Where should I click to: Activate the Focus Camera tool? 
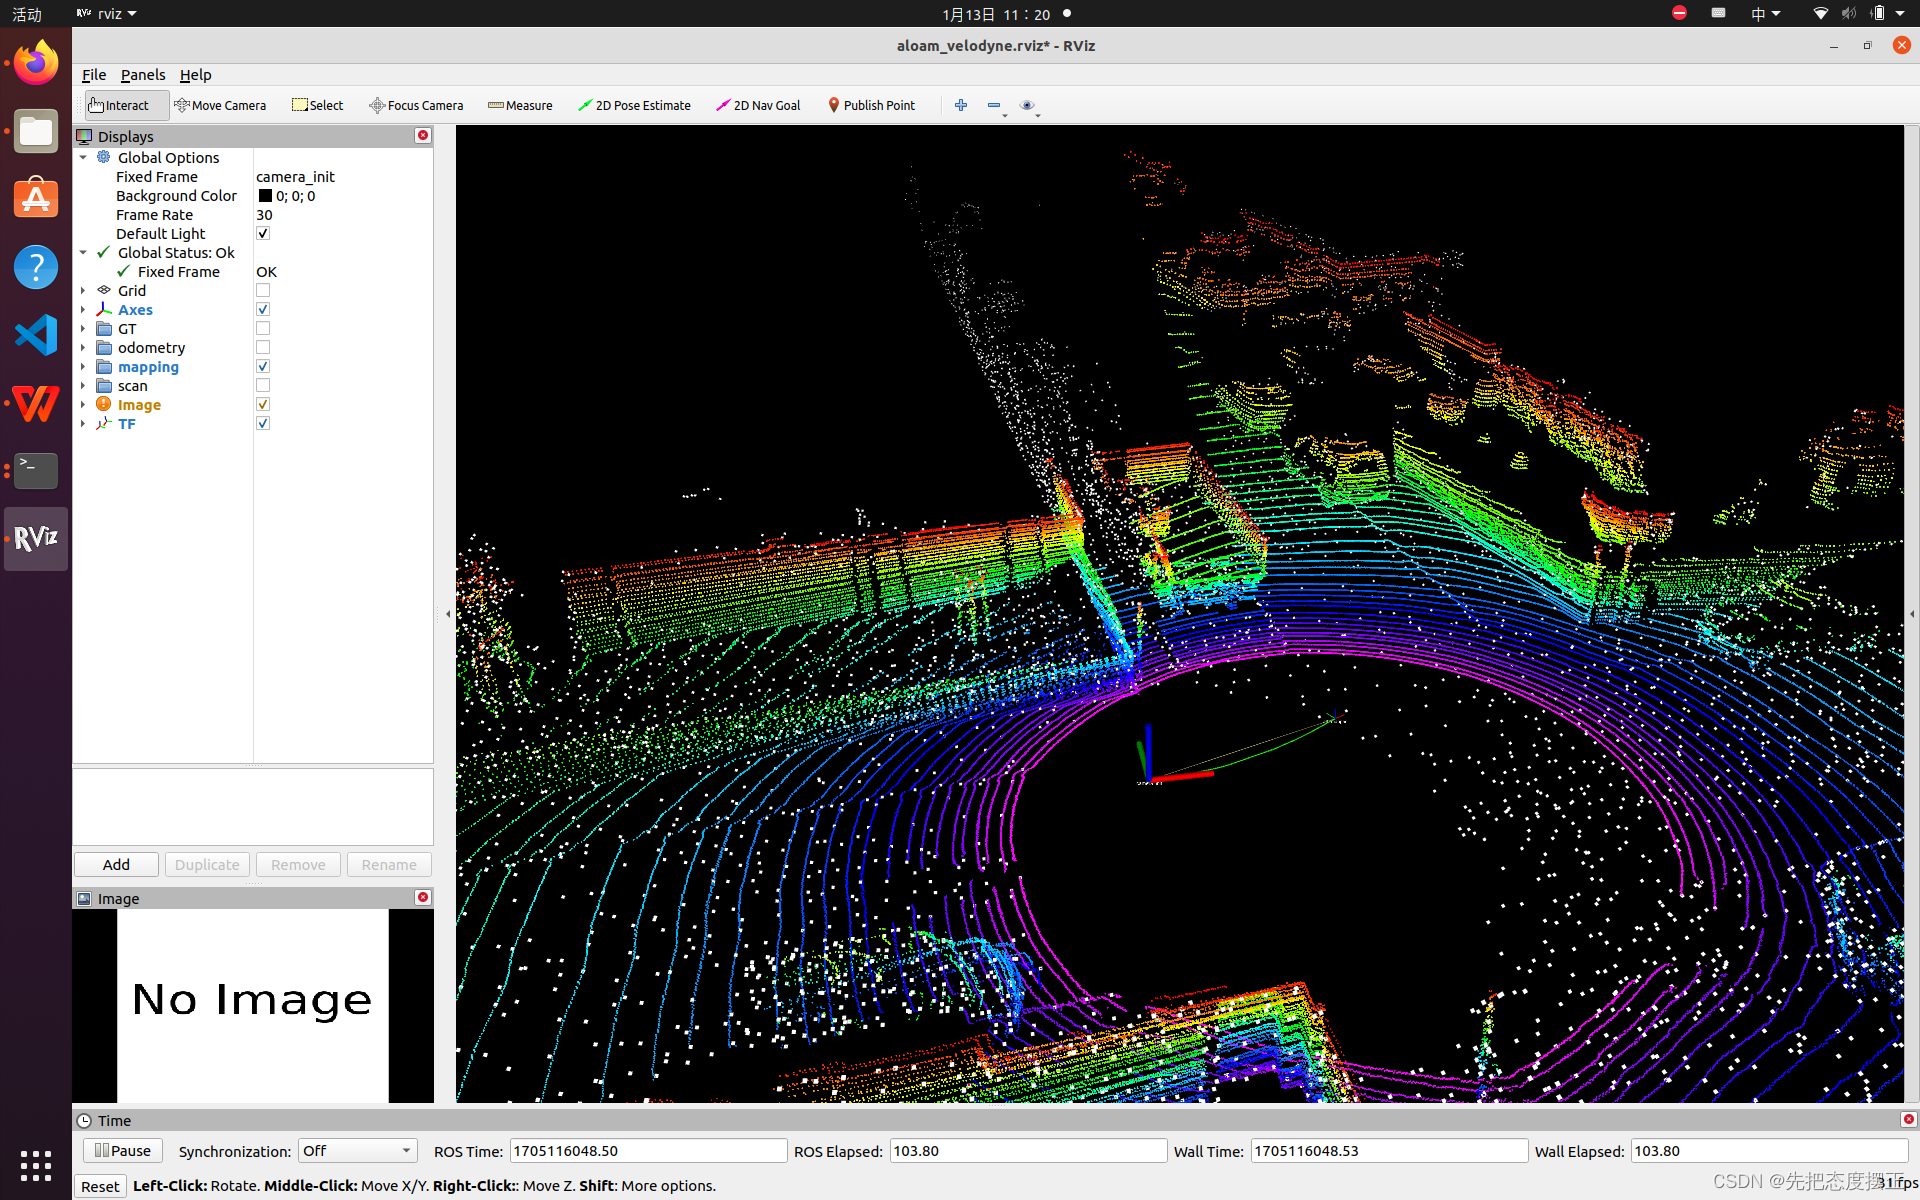click(416, 105)
